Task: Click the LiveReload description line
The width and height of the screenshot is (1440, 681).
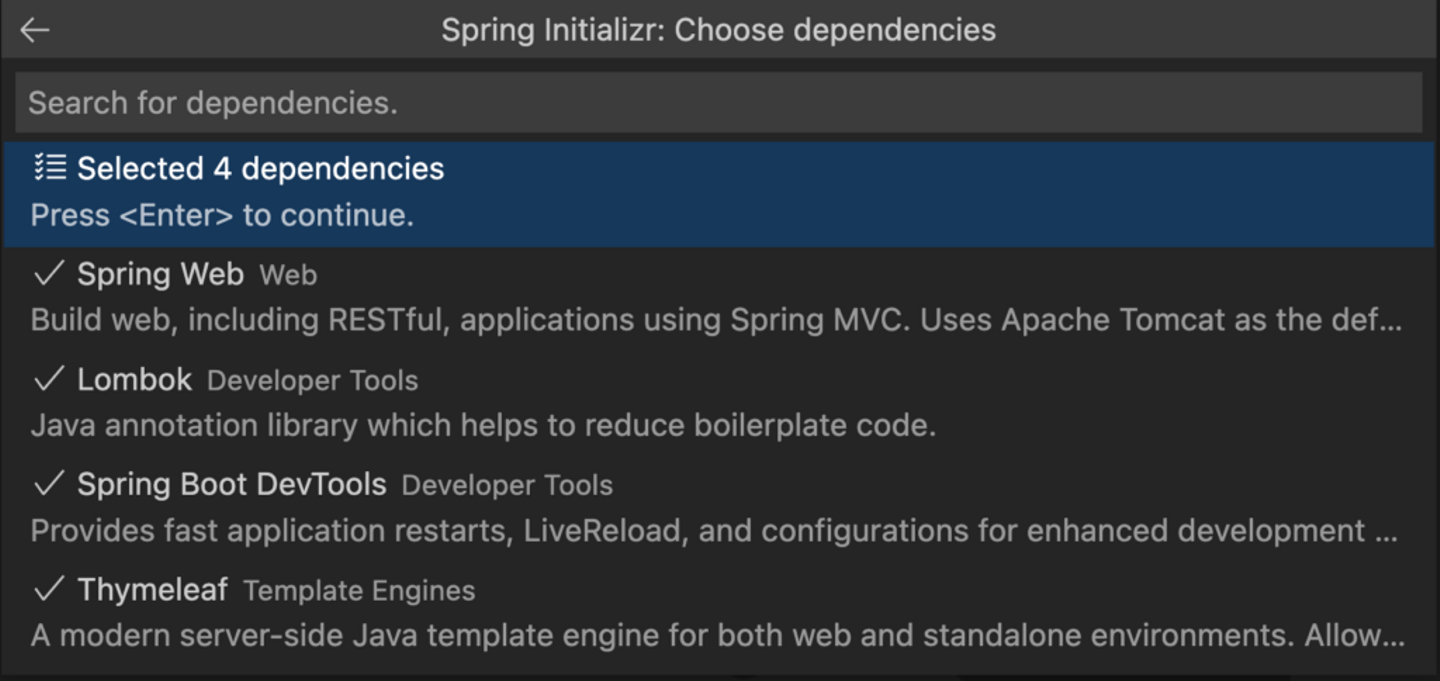Action: tap(713, 531)
